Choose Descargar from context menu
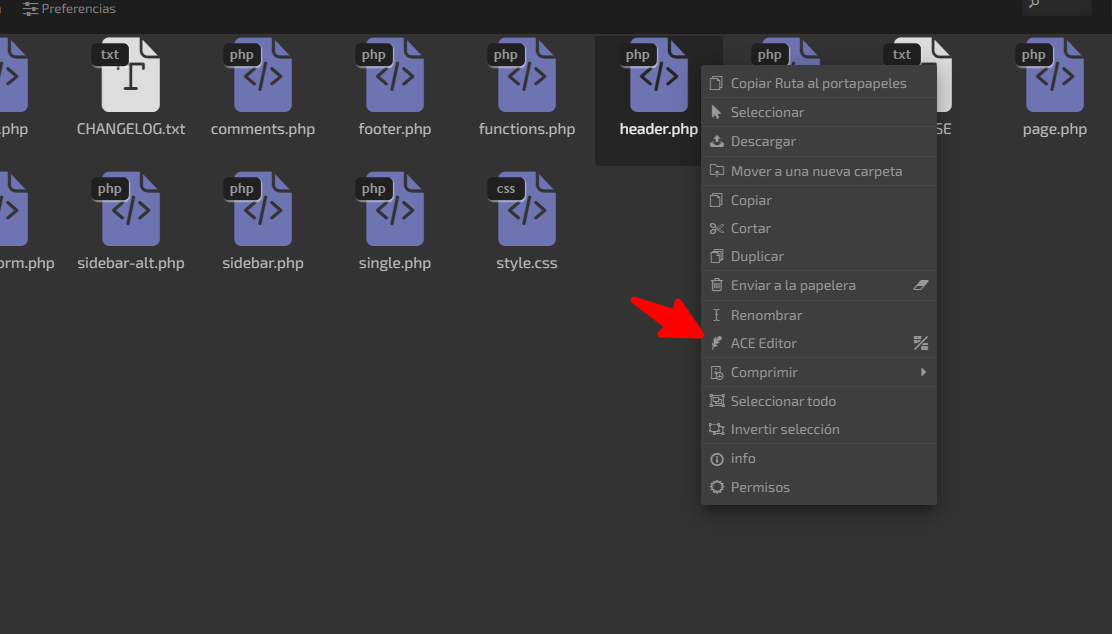 pos(818,141)
